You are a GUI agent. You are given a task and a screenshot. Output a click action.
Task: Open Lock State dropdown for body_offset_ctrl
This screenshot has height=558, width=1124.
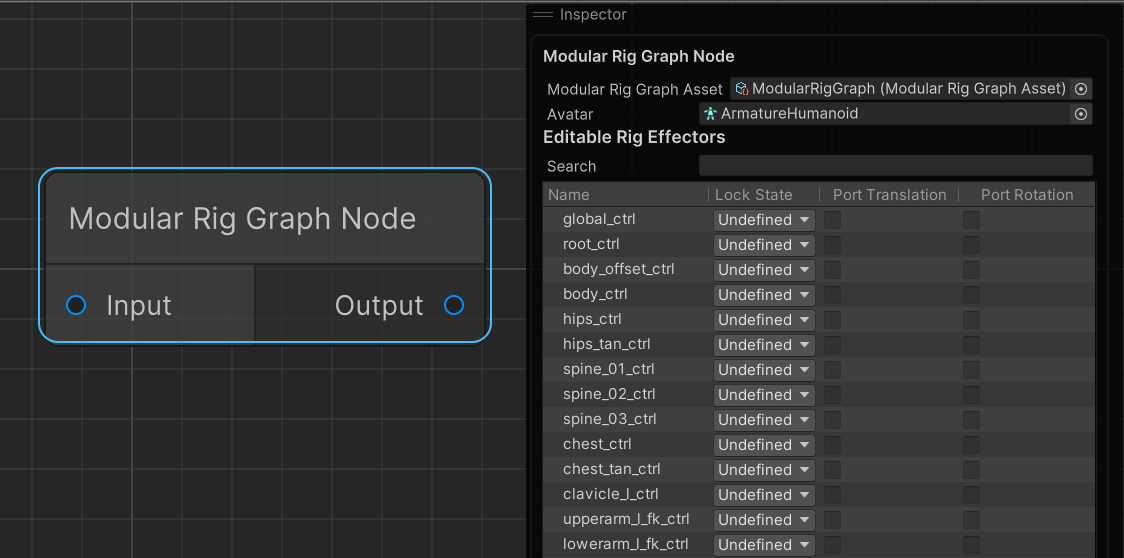coord(764,270)
